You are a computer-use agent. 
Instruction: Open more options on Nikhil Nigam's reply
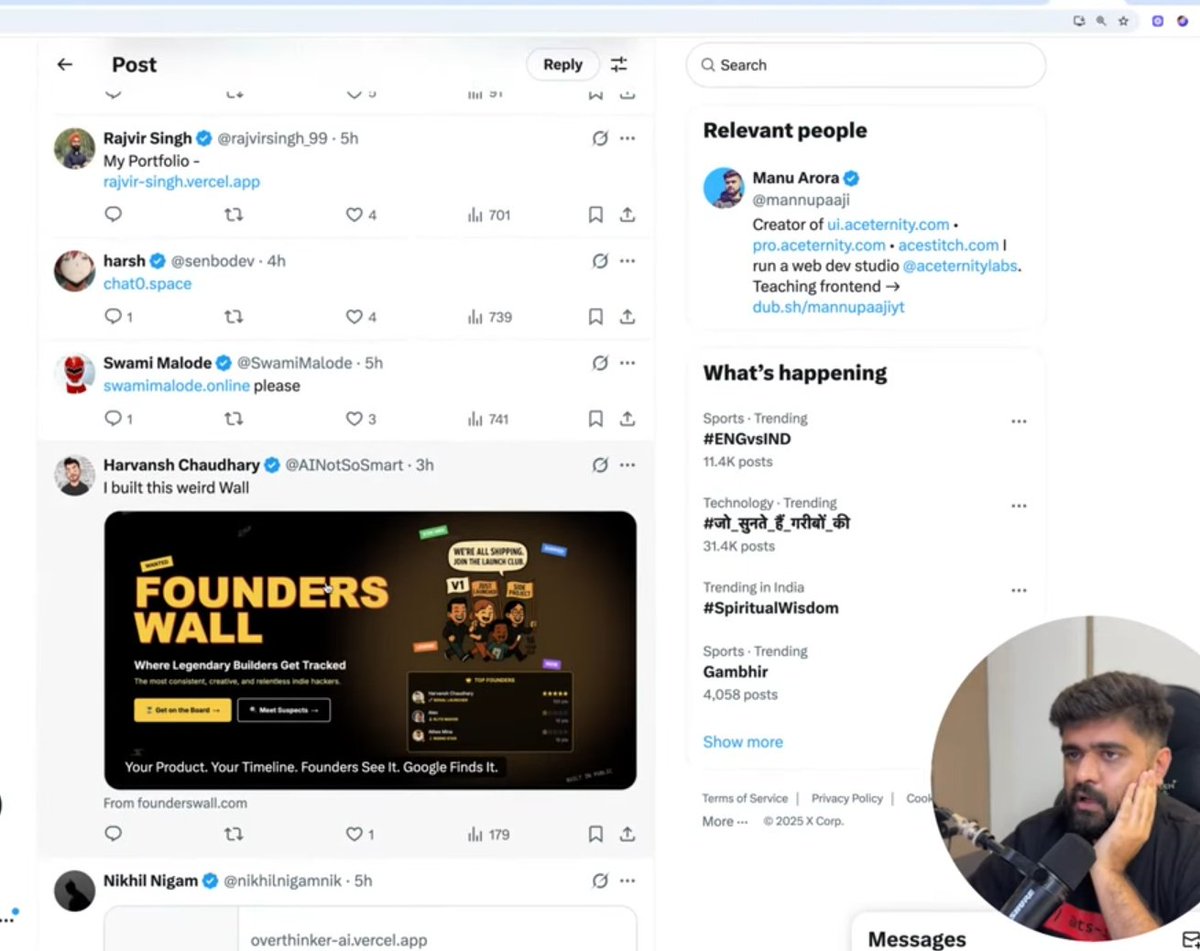click(x=627, y=881)
